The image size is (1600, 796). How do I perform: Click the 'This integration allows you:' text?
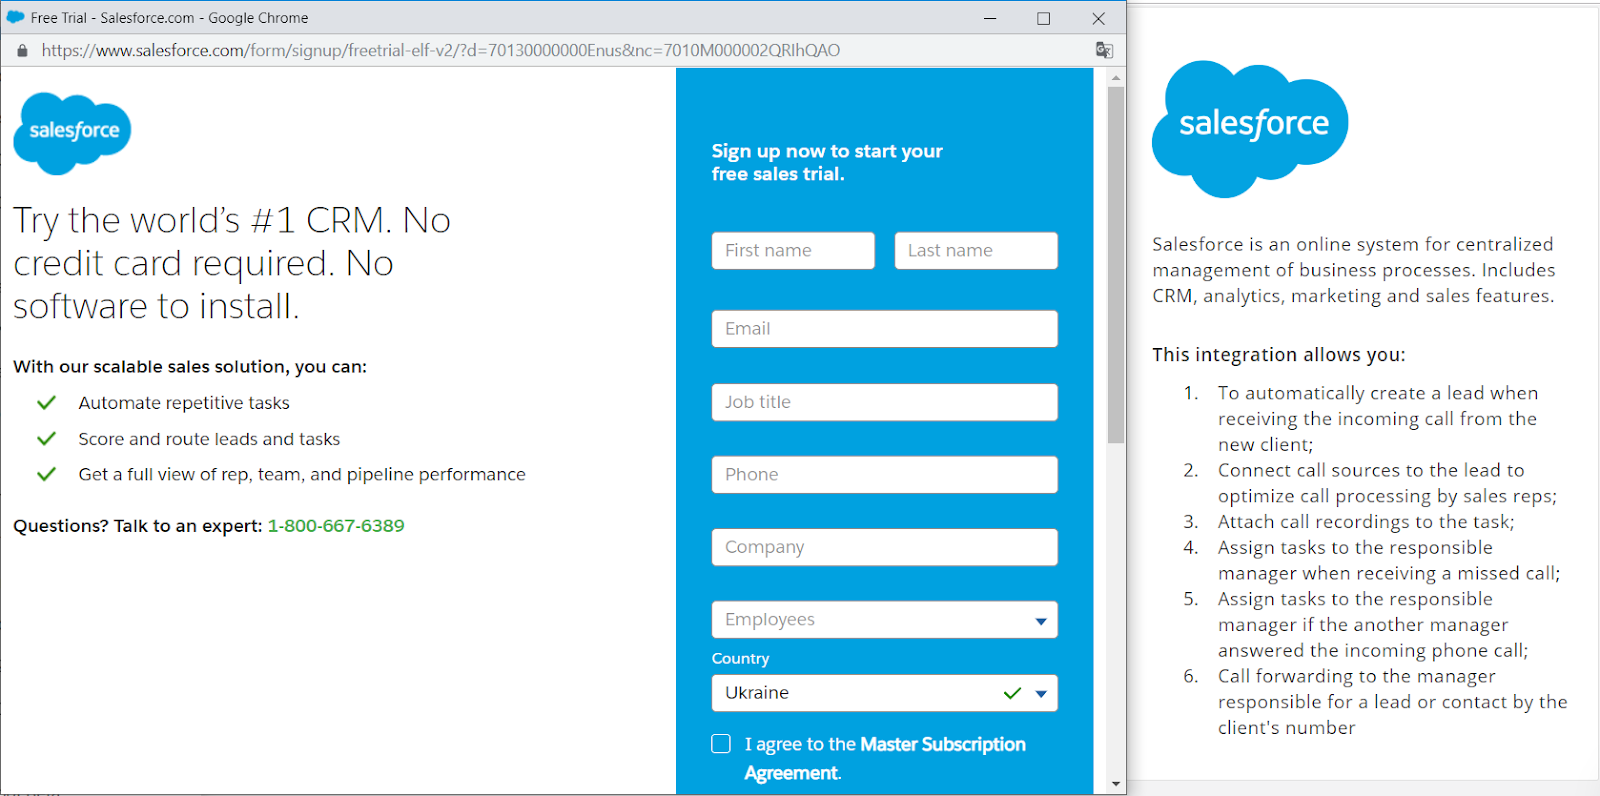pyautogui.click(x=1279, y=355)
